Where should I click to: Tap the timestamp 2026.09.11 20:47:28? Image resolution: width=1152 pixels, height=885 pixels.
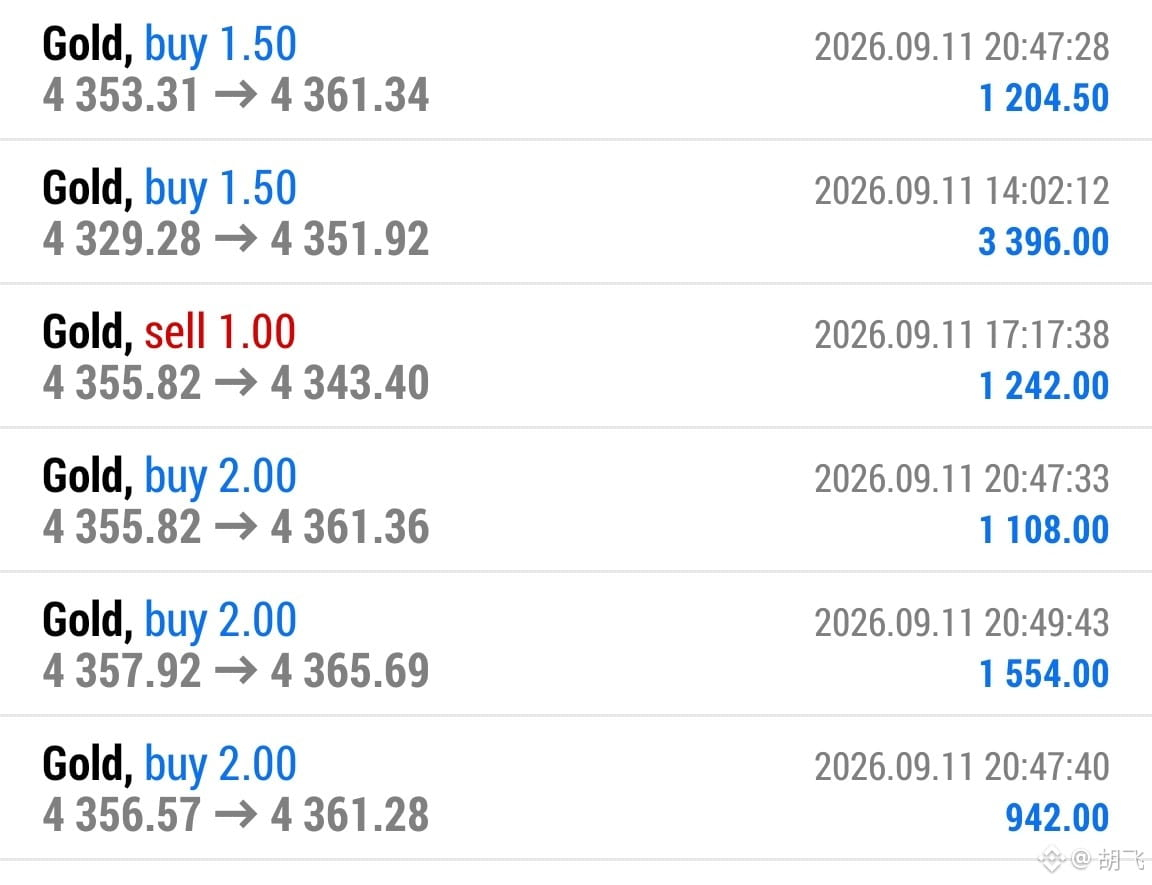pos(962,47)
